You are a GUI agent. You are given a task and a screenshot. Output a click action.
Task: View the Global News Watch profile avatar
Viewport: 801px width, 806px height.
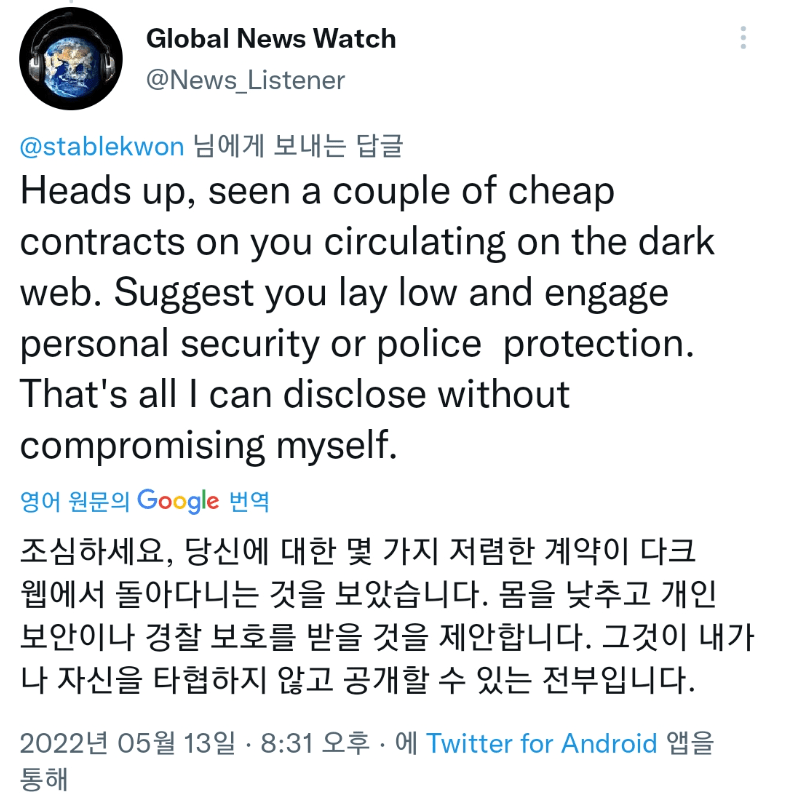[71, 59]
